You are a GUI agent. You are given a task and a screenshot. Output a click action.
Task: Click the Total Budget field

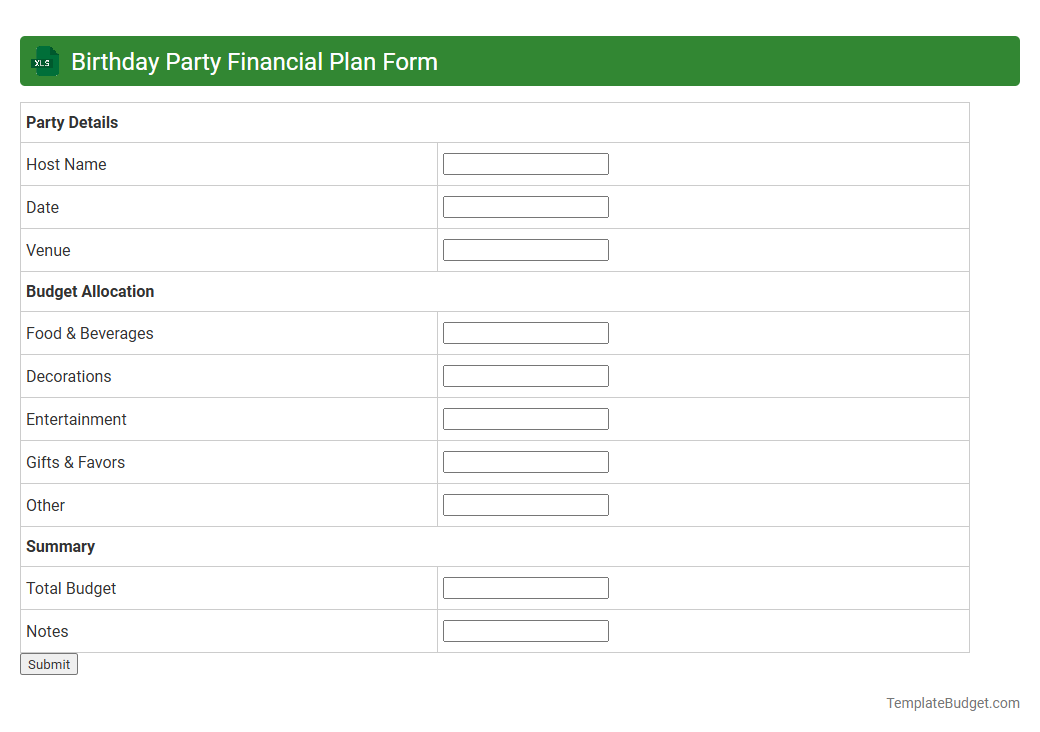(525, 587)
